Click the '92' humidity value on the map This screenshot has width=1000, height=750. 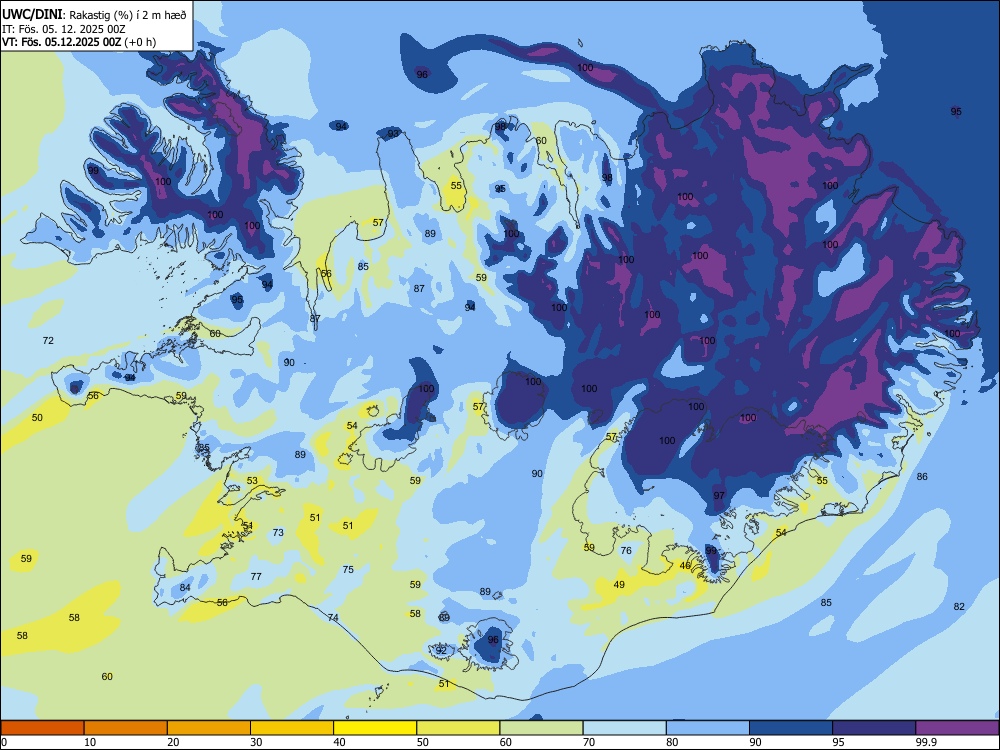click(441, 651)
